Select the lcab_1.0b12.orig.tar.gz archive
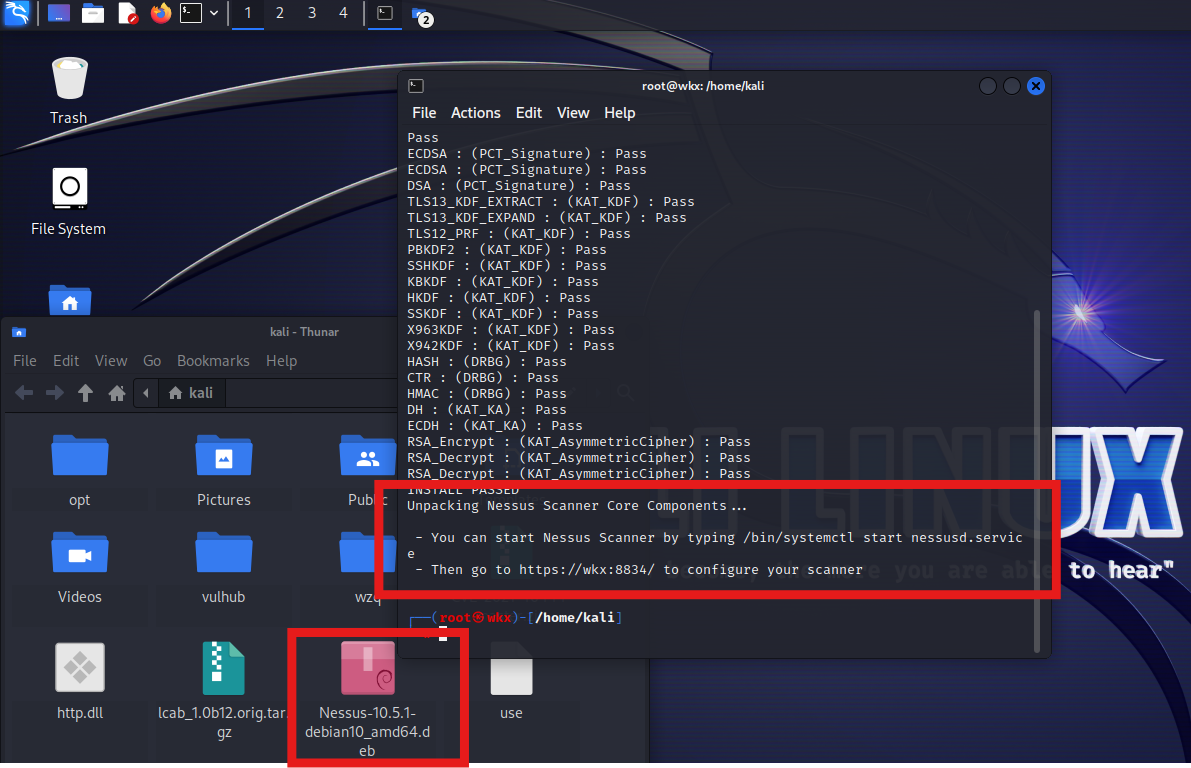The width and height of the screenshot is (1191, 768). click(223, 691)
